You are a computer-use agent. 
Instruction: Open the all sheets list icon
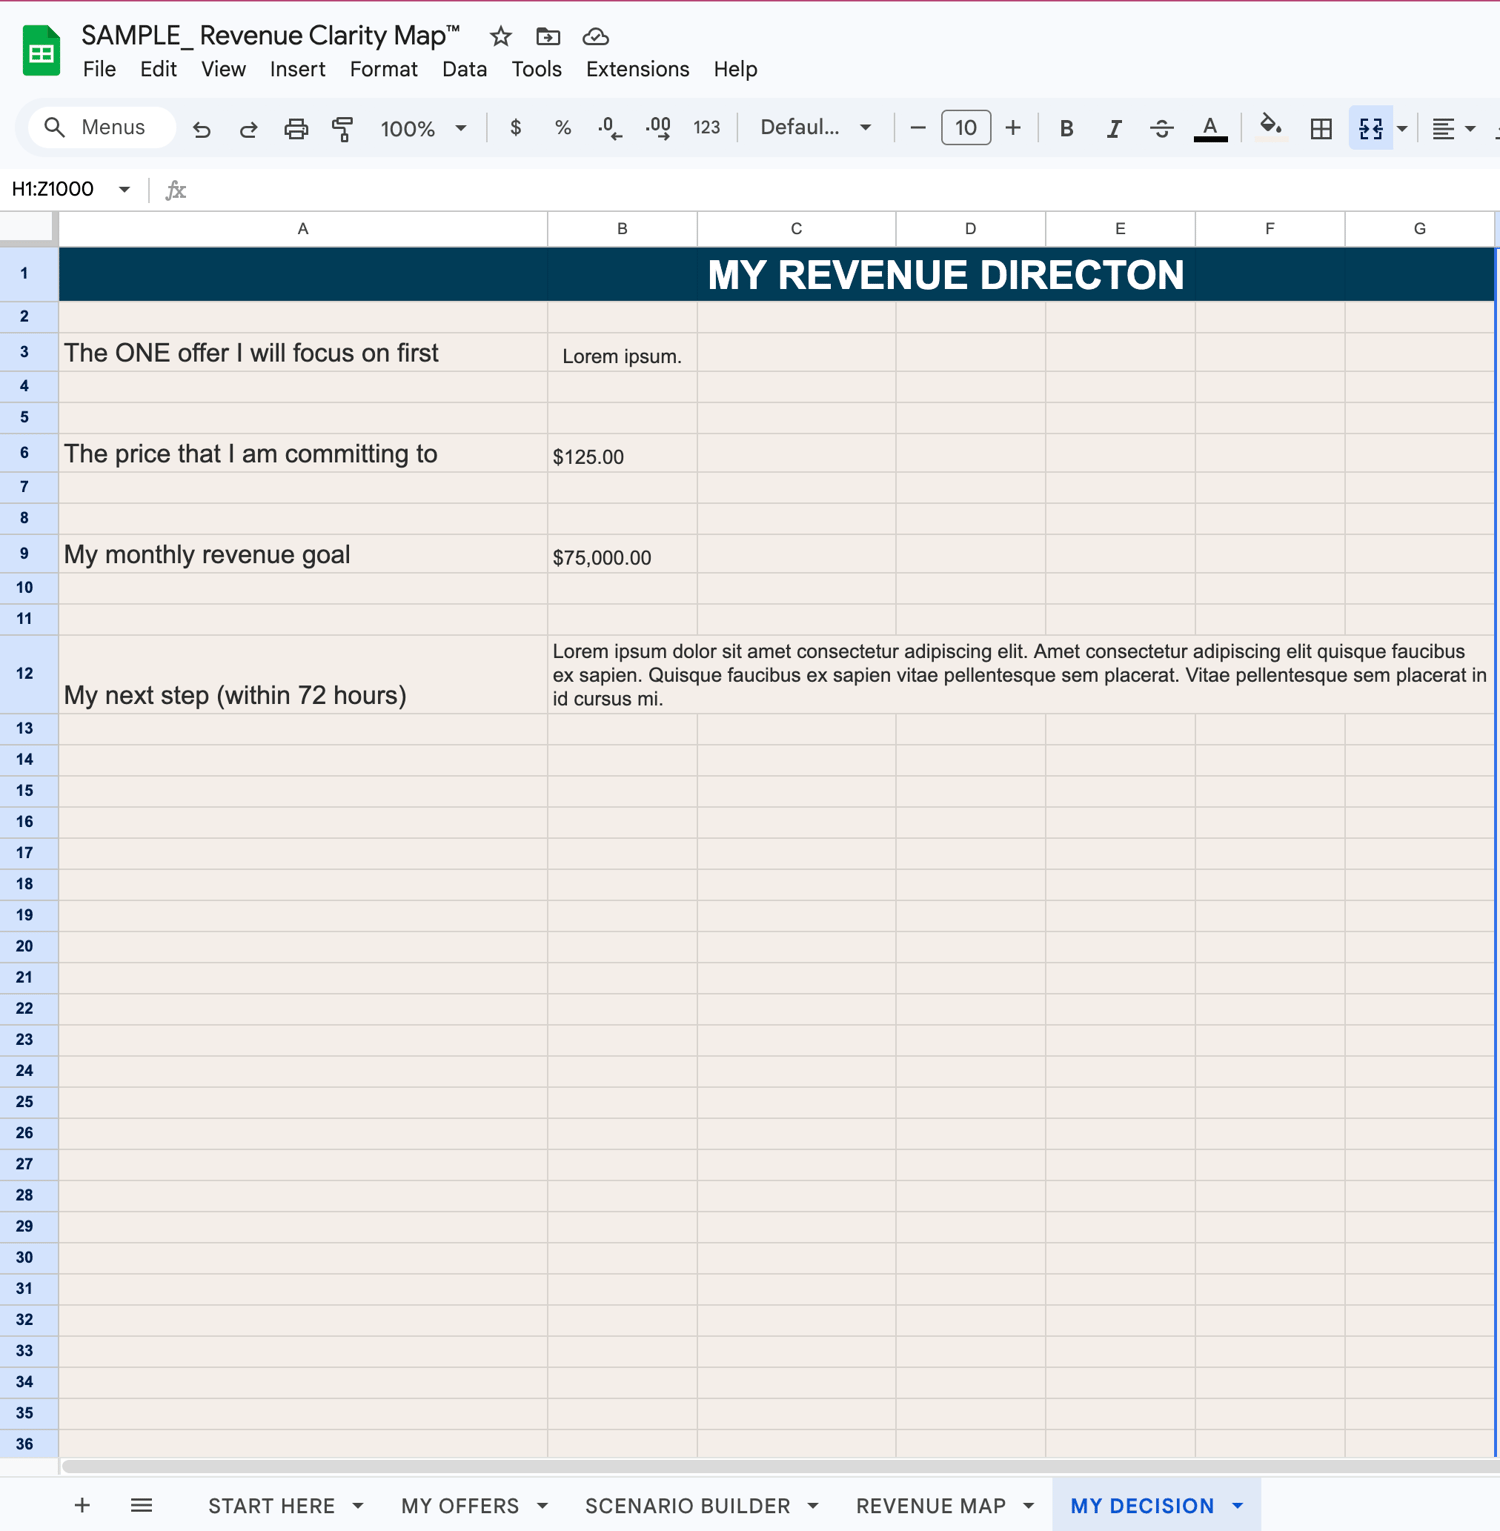coord(142,1505)
